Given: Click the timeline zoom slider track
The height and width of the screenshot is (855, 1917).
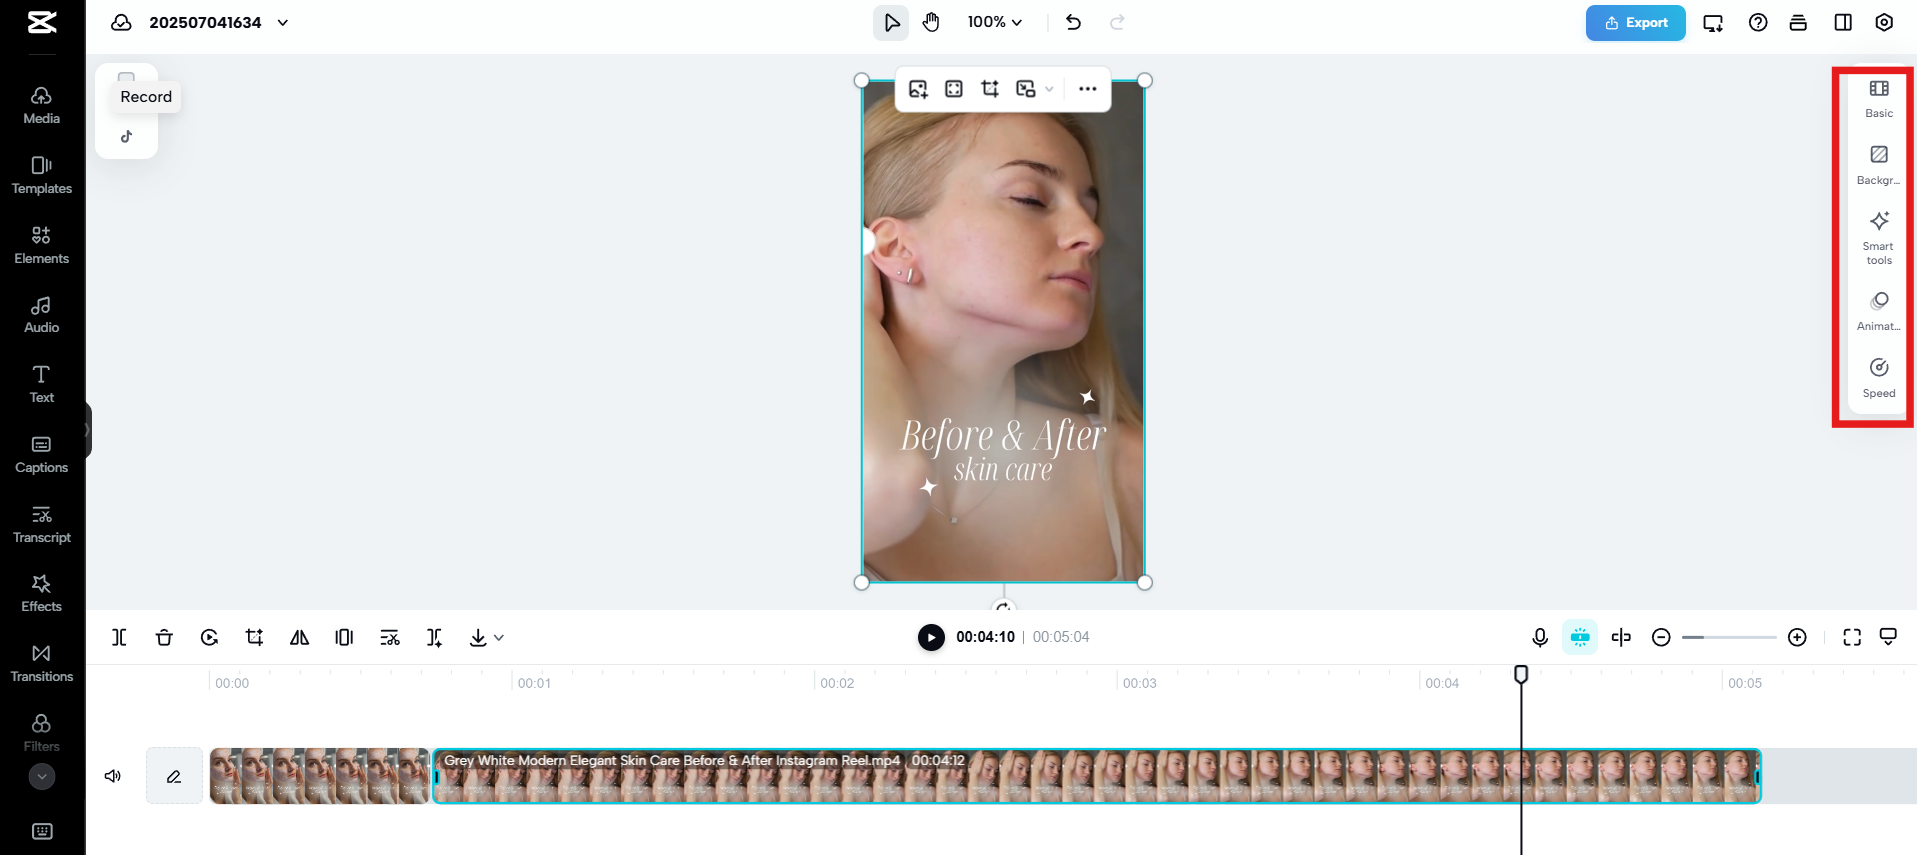Looking at the screenshot, I should (1729, 637).
